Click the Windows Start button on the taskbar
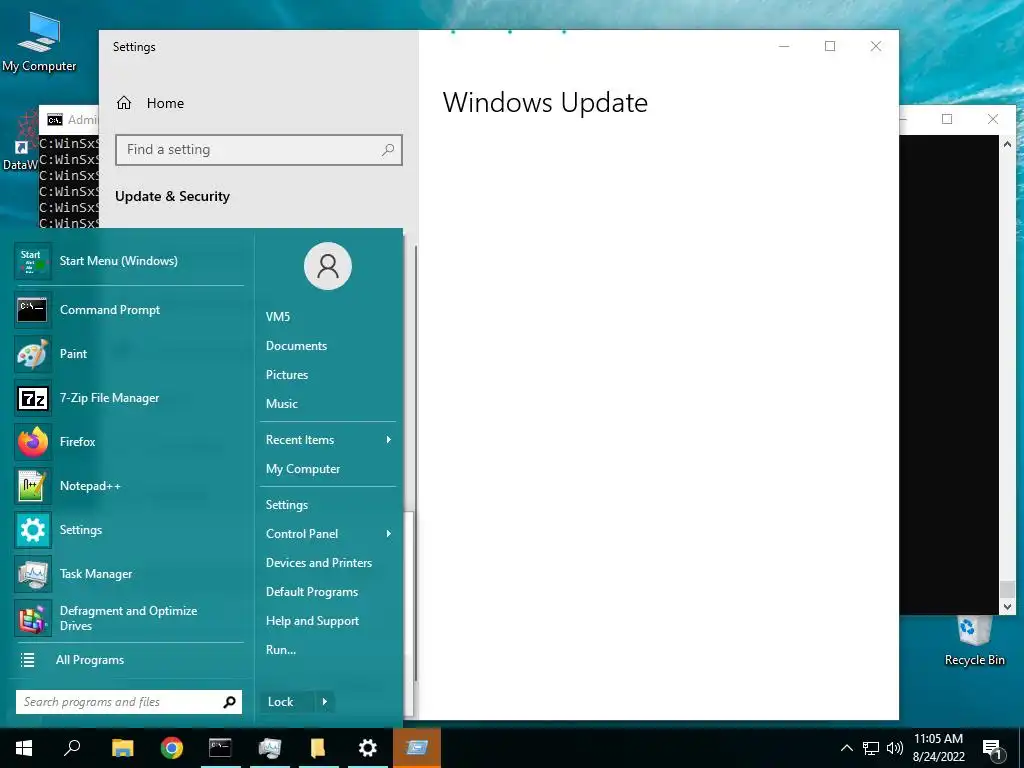 [x=24, y=748]
